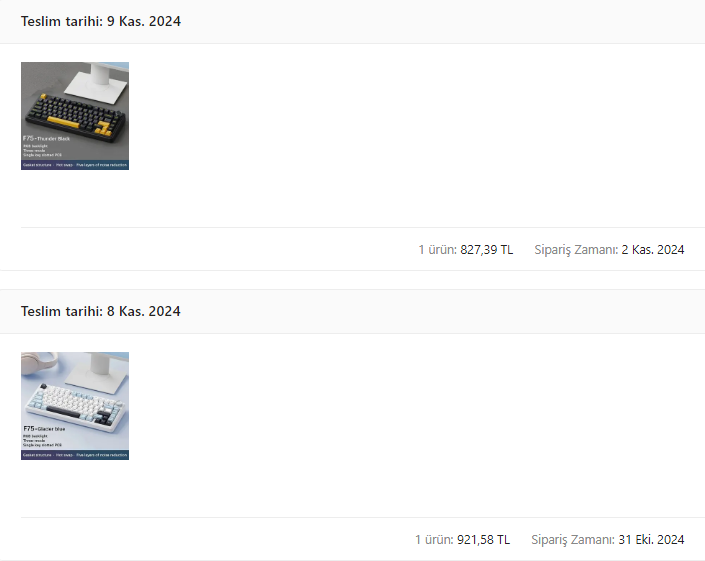Click the 827,39 TL price amount
Viewport: 705px width, 561px height.
point(486,249)
